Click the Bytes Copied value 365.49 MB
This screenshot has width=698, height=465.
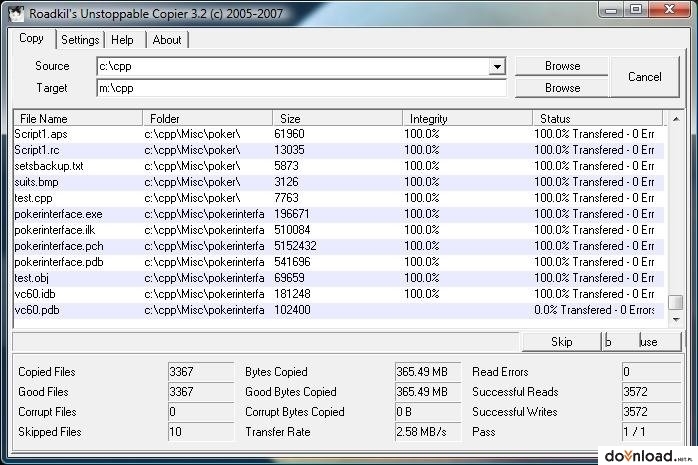pos(428,372)
